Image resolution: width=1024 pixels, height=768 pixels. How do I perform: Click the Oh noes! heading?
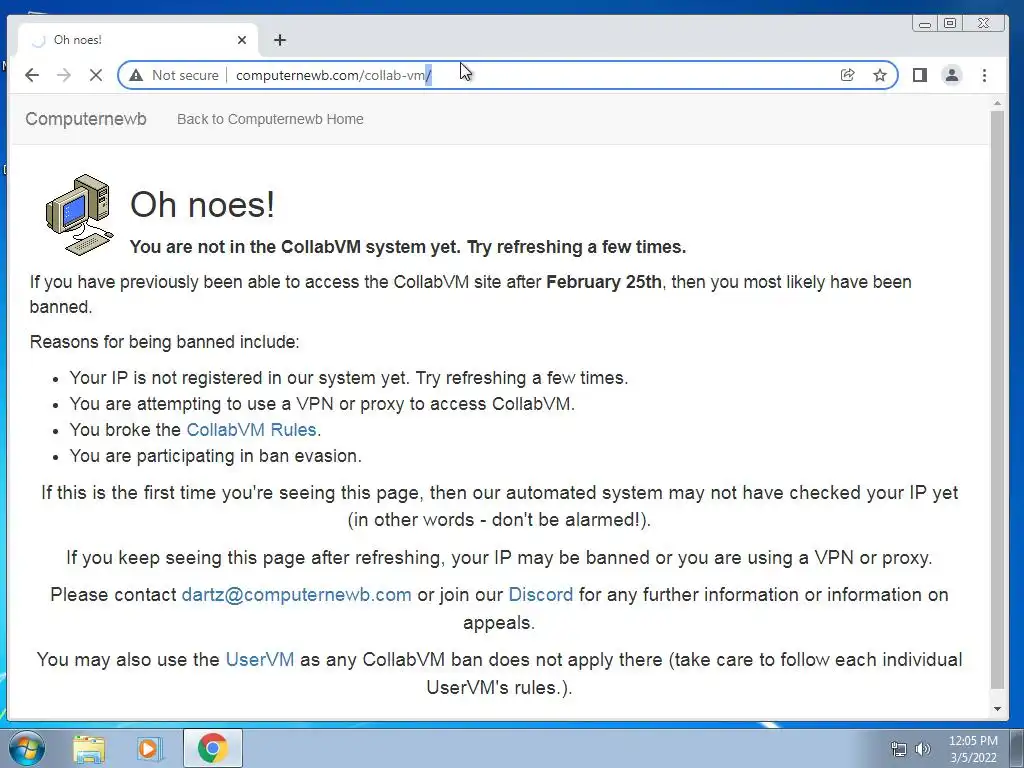[x=202, y=204]
